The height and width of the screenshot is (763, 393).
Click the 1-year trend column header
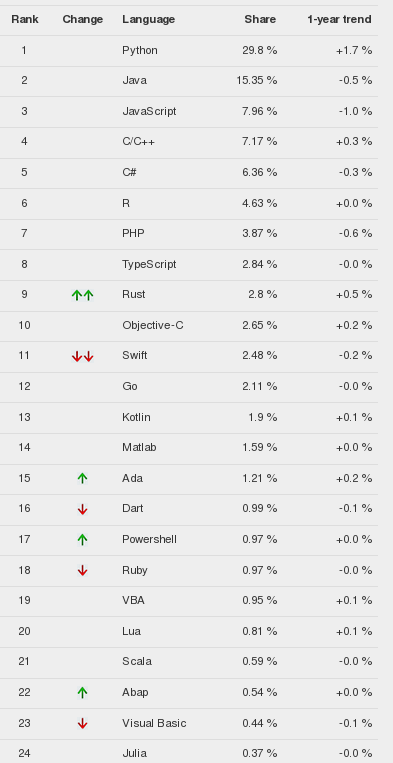coord(339,19)
